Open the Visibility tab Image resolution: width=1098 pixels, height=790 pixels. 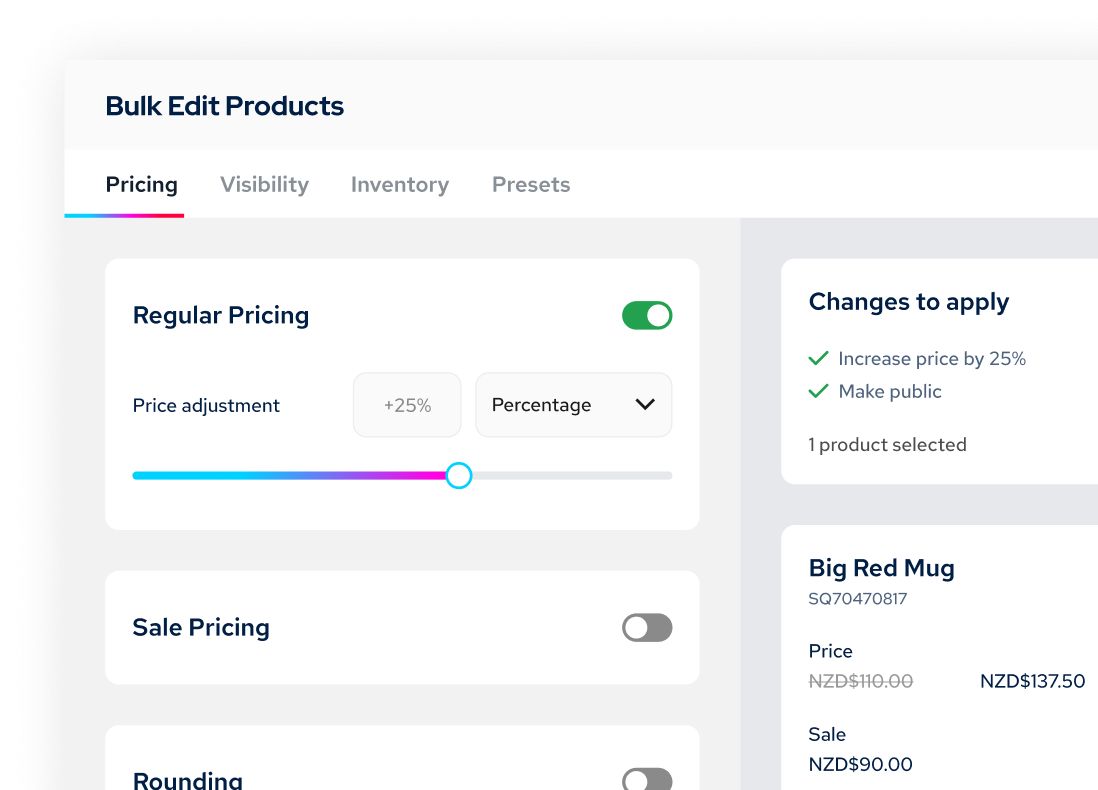pos(264,185)
